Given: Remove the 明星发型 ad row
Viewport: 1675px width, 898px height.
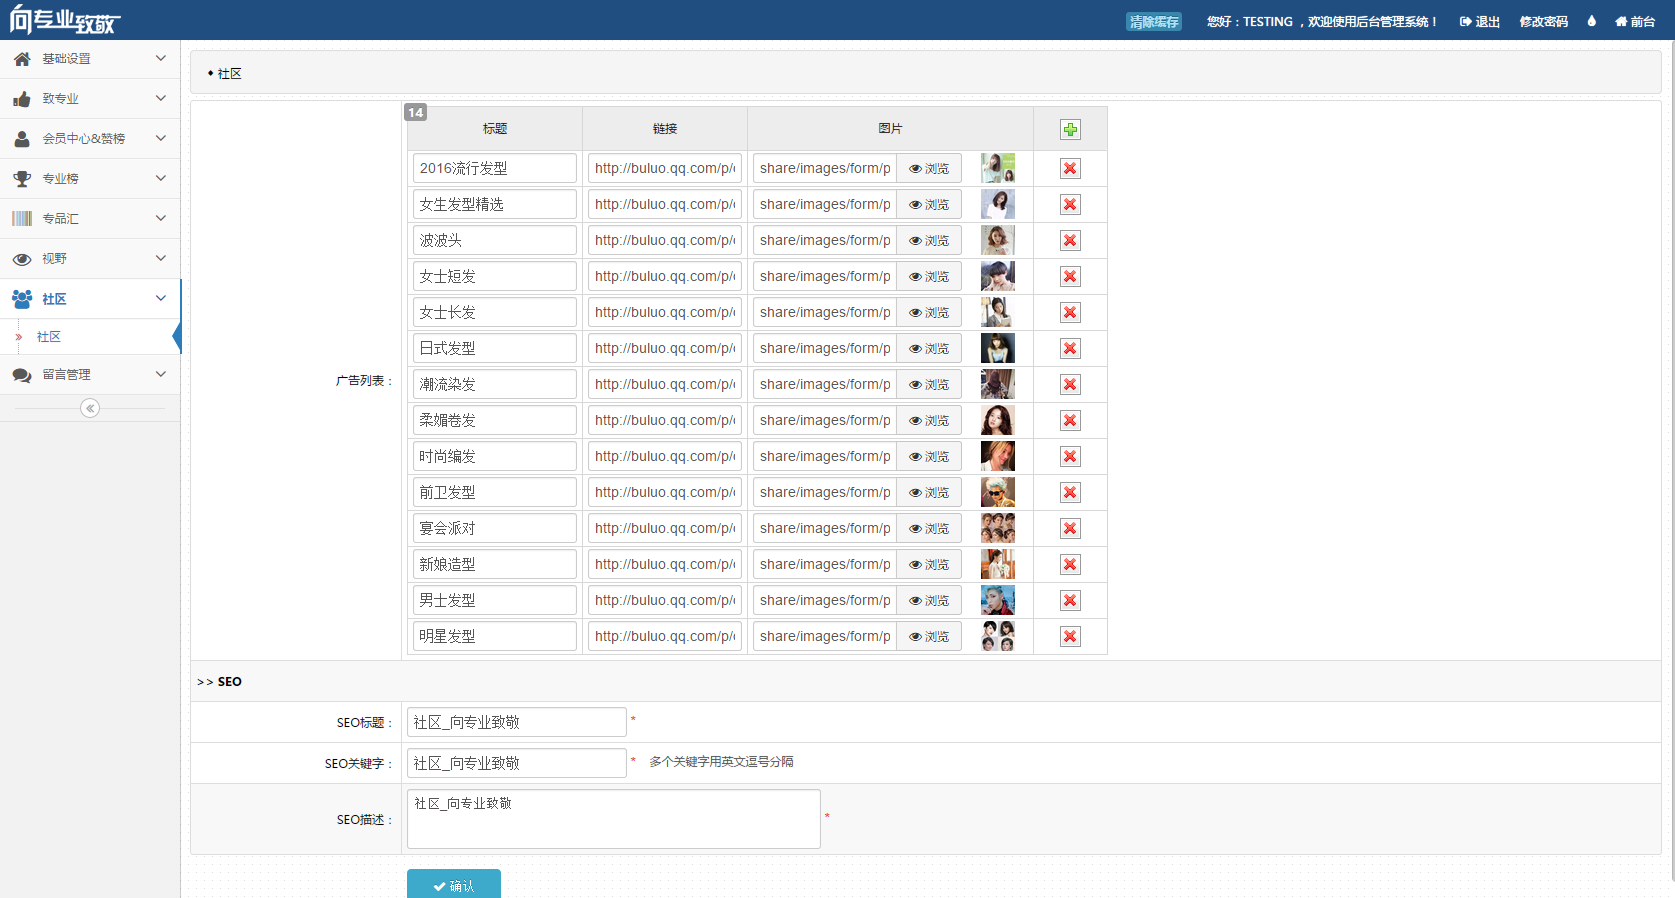Looking at the screenshot, I should pos(1070,637).
